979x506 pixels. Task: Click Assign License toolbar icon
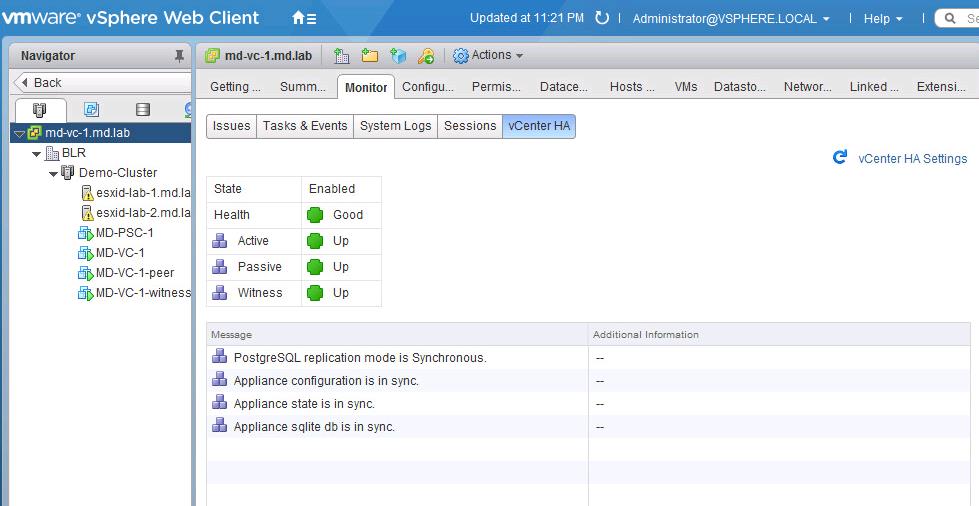(x=426, y=56)
